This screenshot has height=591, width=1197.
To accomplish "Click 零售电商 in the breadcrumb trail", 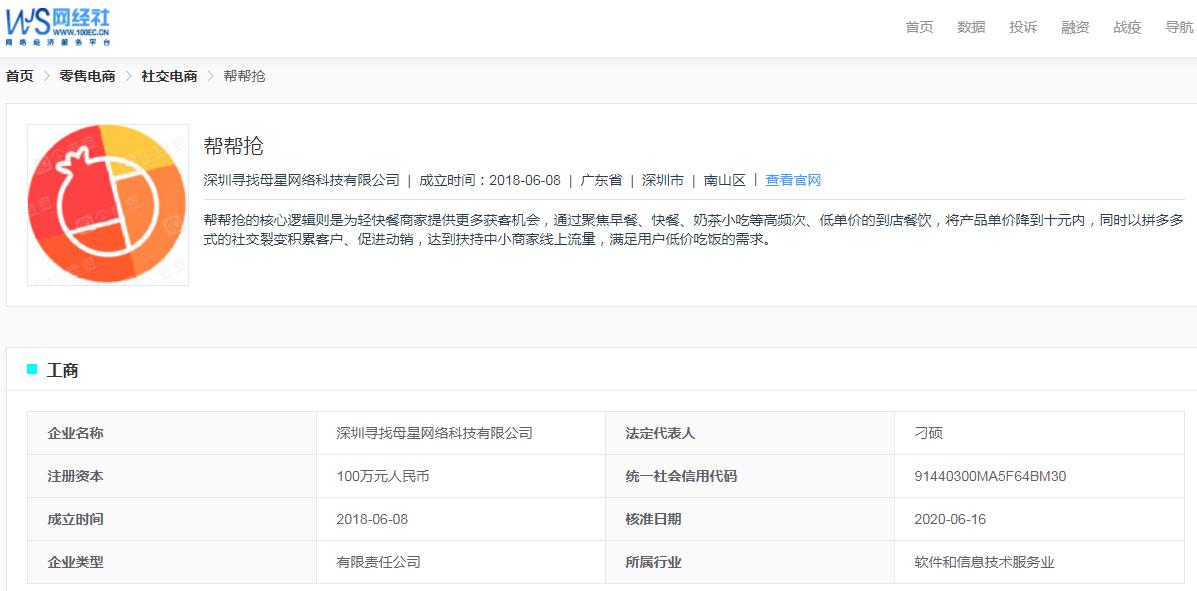I will click(87, 75).
